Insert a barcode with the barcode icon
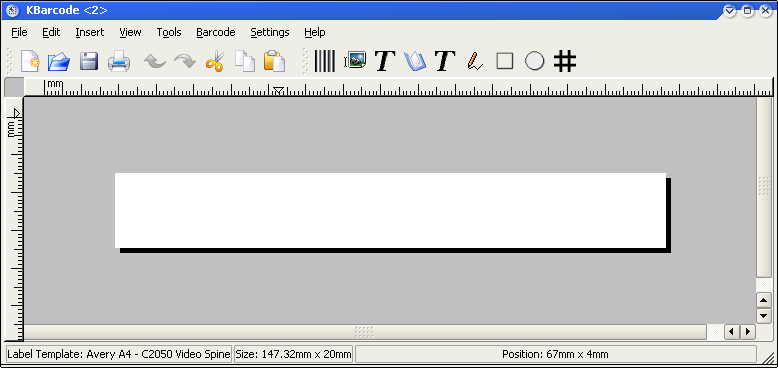Viewport: 778px width, 368px height. pyautogui.click(x=324, y=61)
